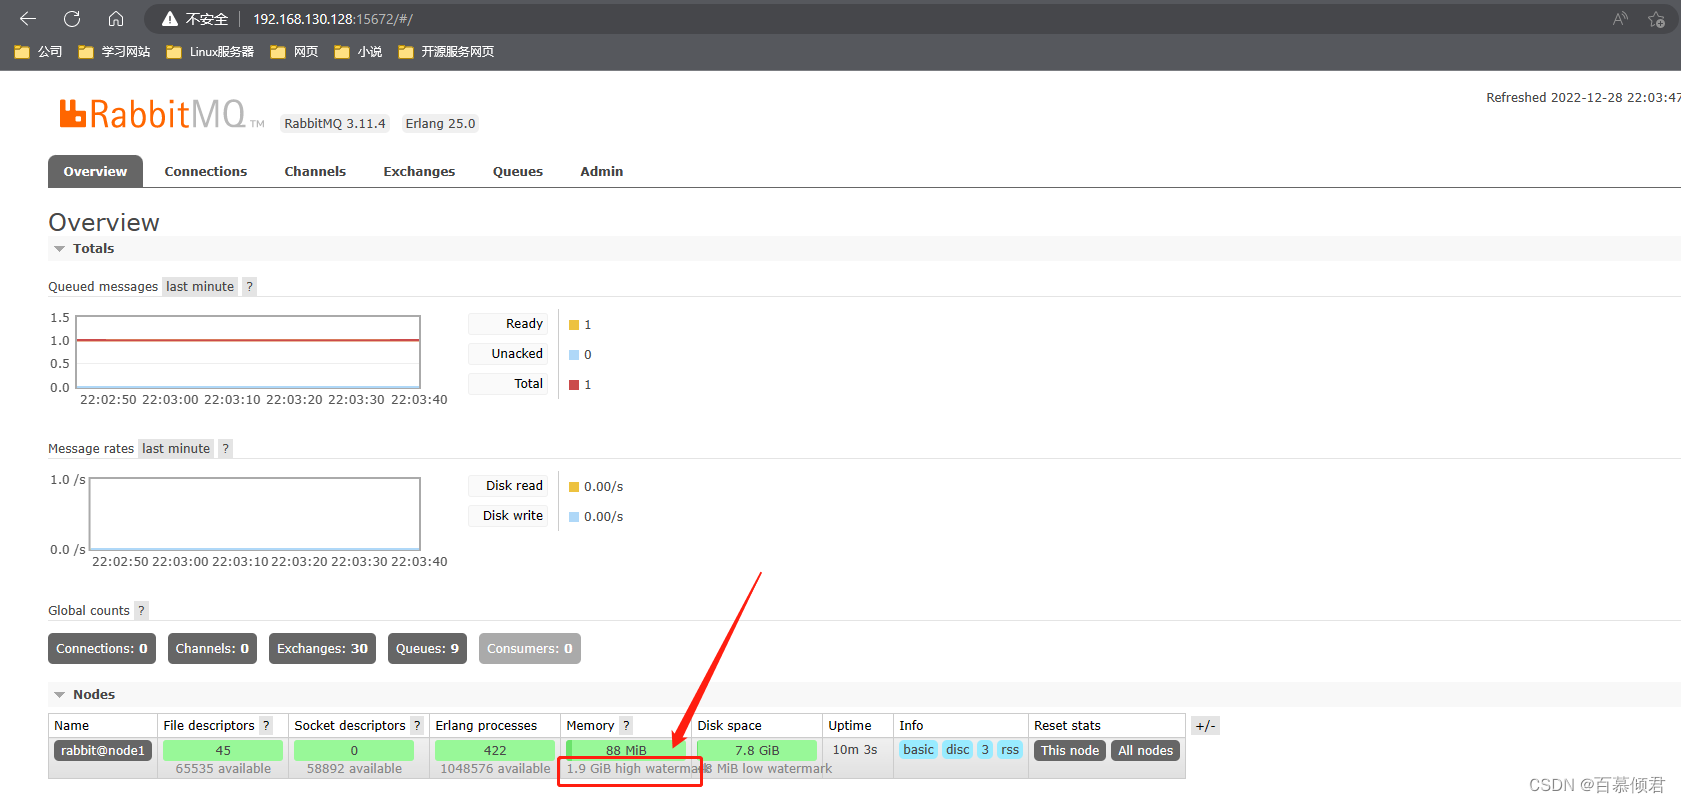Click the basic info tag

[x=918, y=750]
